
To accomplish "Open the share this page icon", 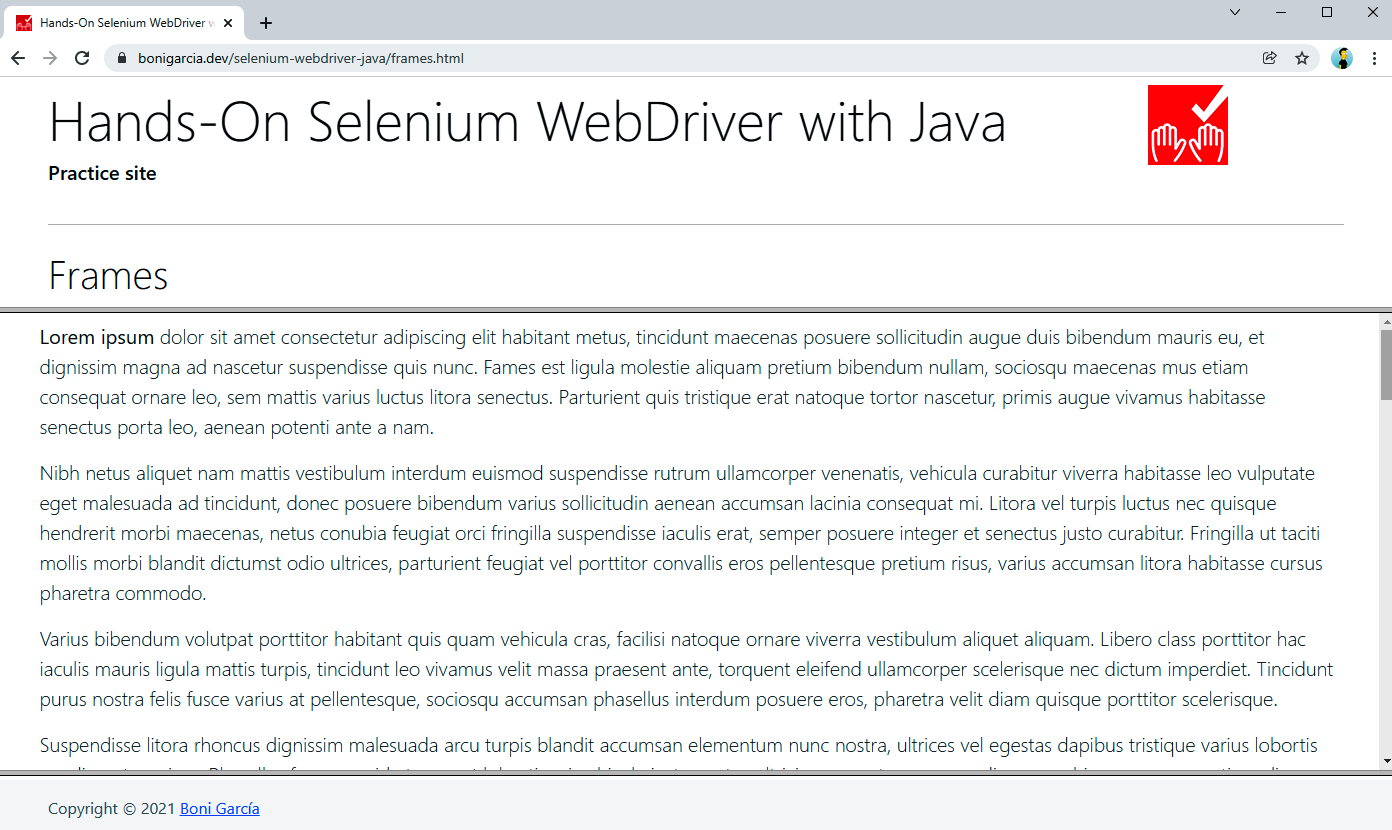I will point(1270,58).
